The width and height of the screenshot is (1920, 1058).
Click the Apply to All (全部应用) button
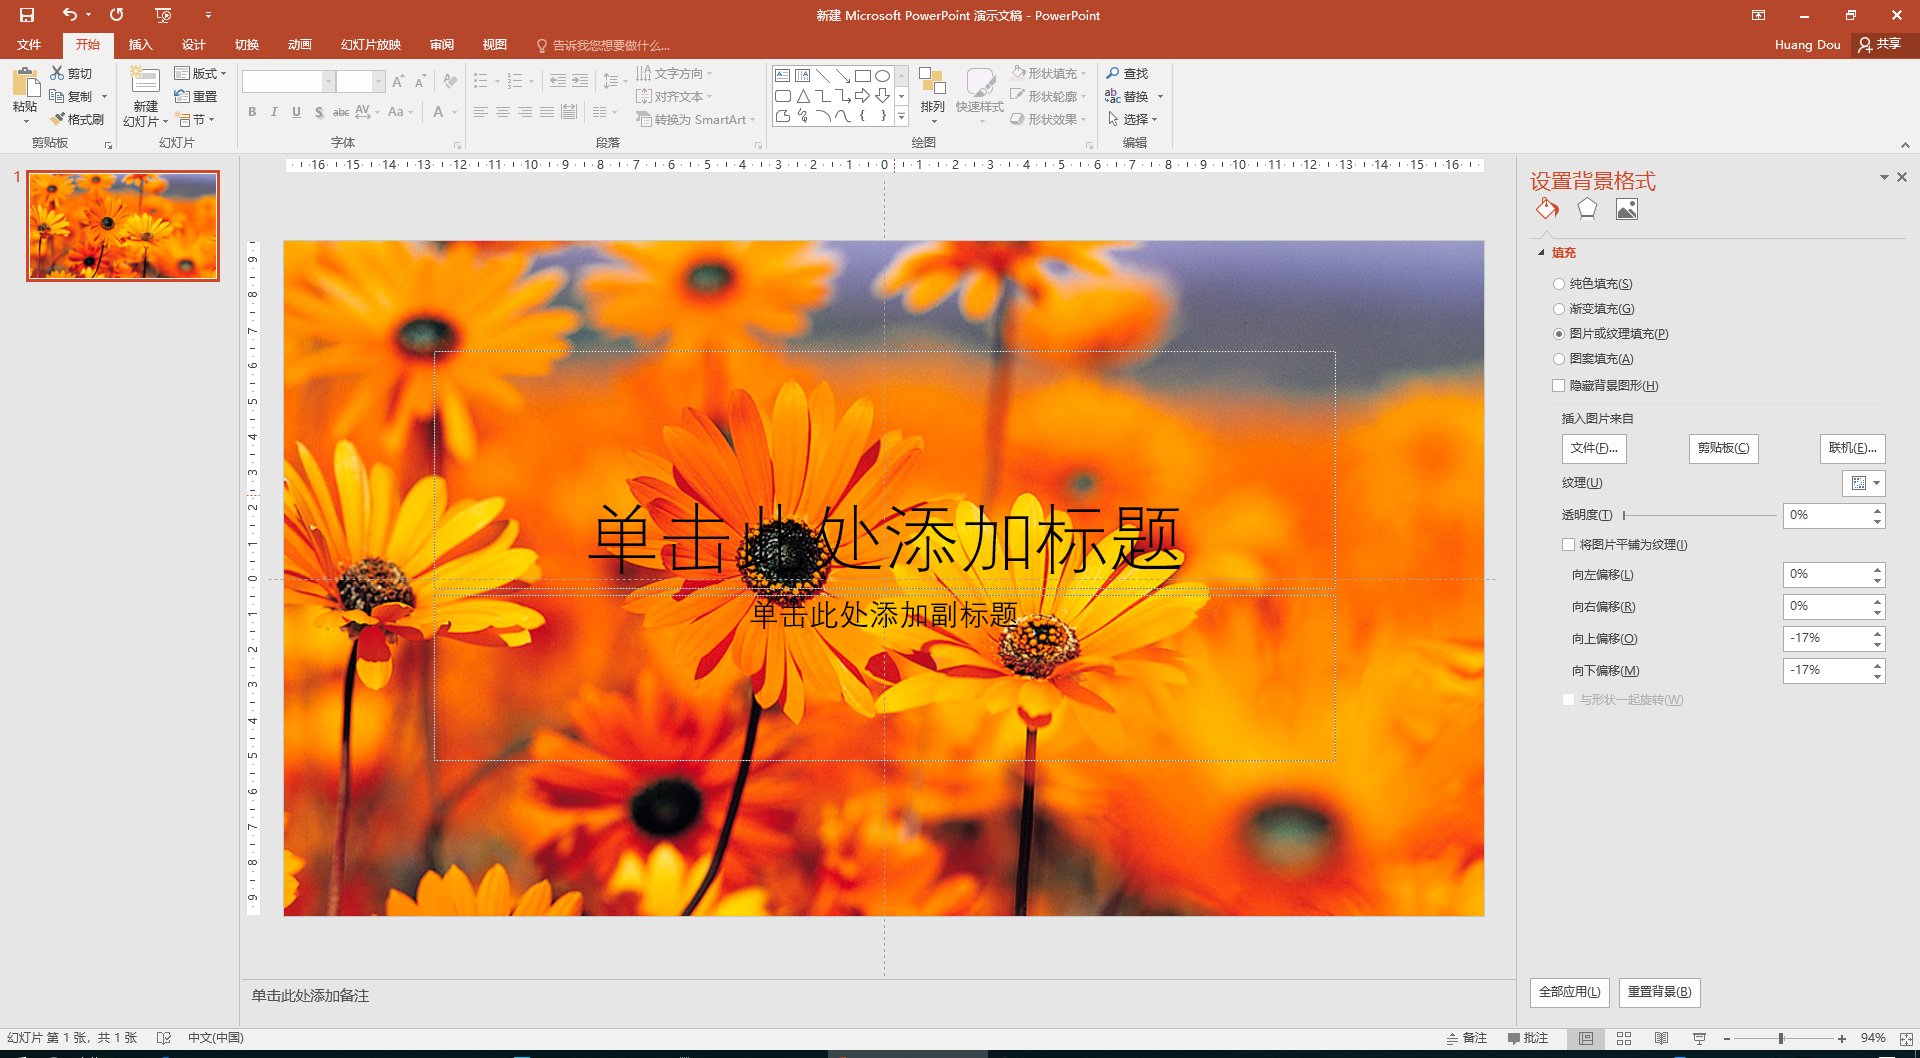tap(1569, 992)
